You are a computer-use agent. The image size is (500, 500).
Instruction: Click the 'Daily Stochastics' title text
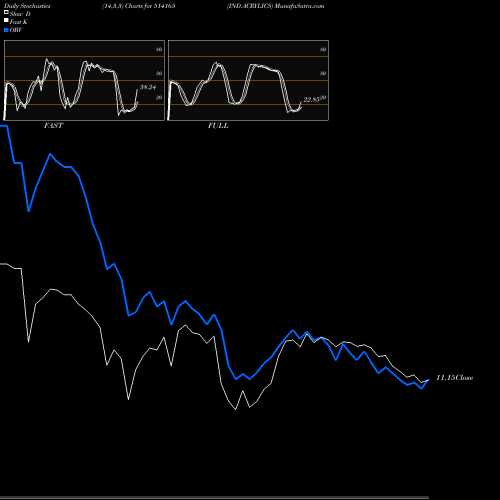click(x=27, y=6)
